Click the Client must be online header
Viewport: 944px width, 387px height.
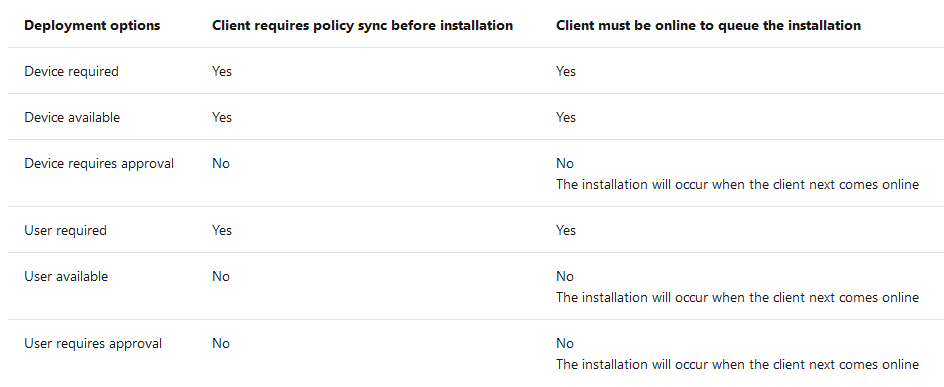point(708,26)
